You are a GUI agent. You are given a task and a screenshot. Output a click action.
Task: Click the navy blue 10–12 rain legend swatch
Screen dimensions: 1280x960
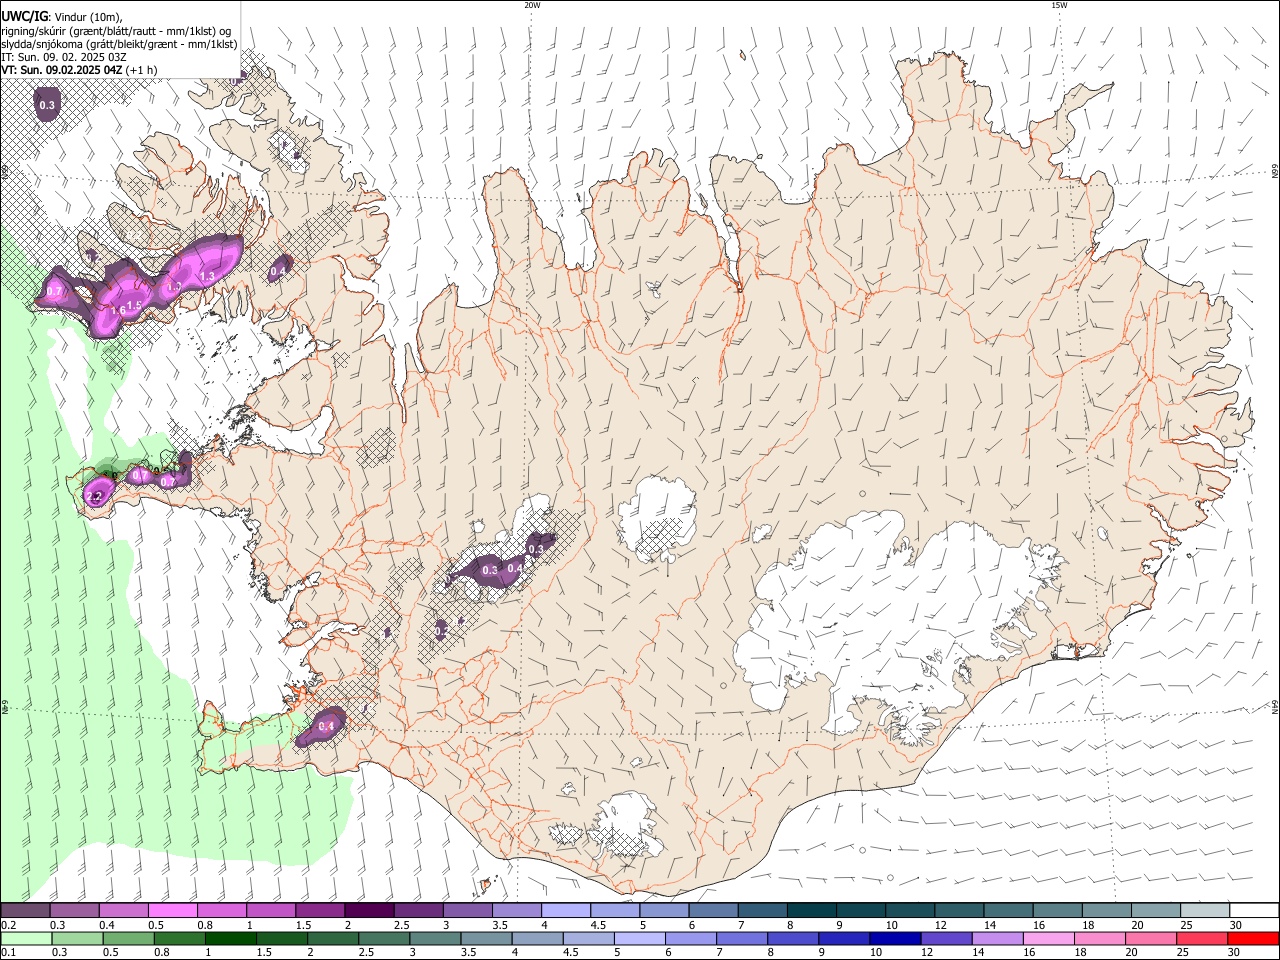coord(894,939)
